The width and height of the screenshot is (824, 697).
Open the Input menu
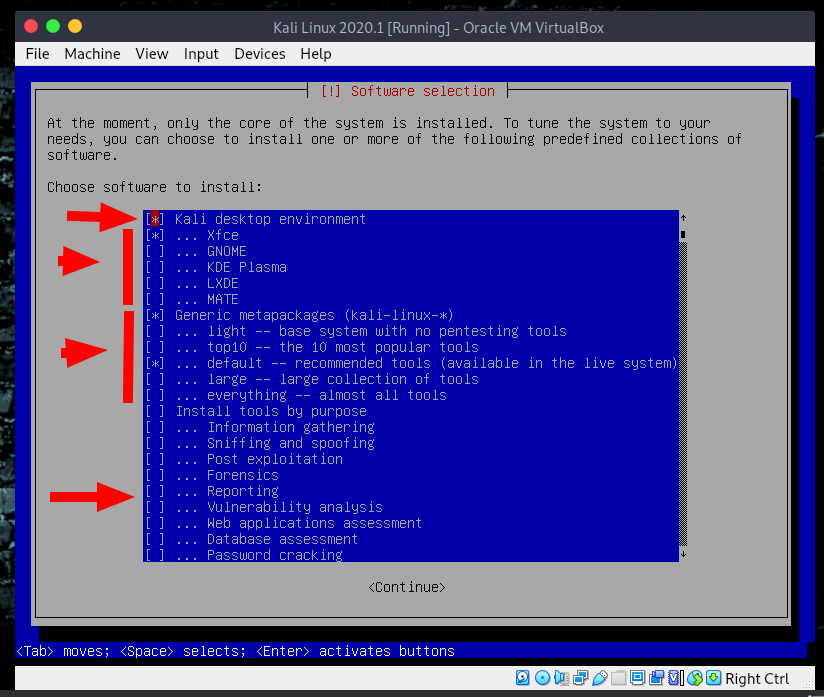(201, 54)
